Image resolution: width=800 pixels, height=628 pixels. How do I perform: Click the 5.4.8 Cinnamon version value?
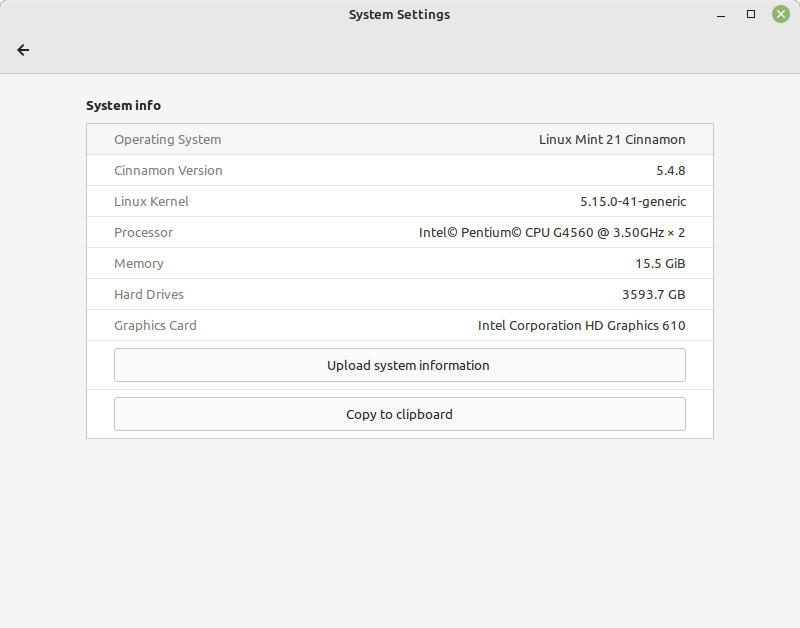pos(671,170)
